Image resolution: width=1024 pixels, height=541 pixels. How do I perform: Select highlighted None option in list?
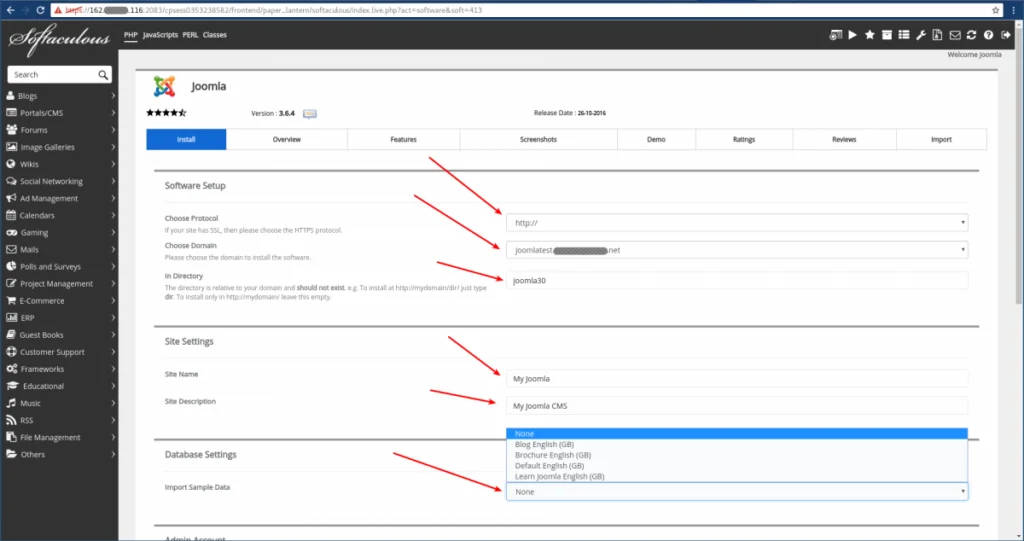point(737,434)
